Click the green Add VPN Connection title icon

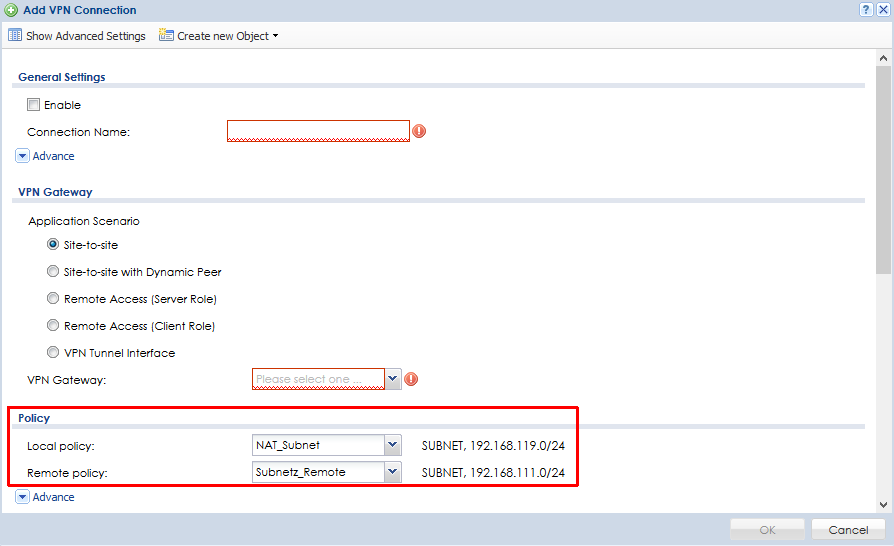(11, 10)
